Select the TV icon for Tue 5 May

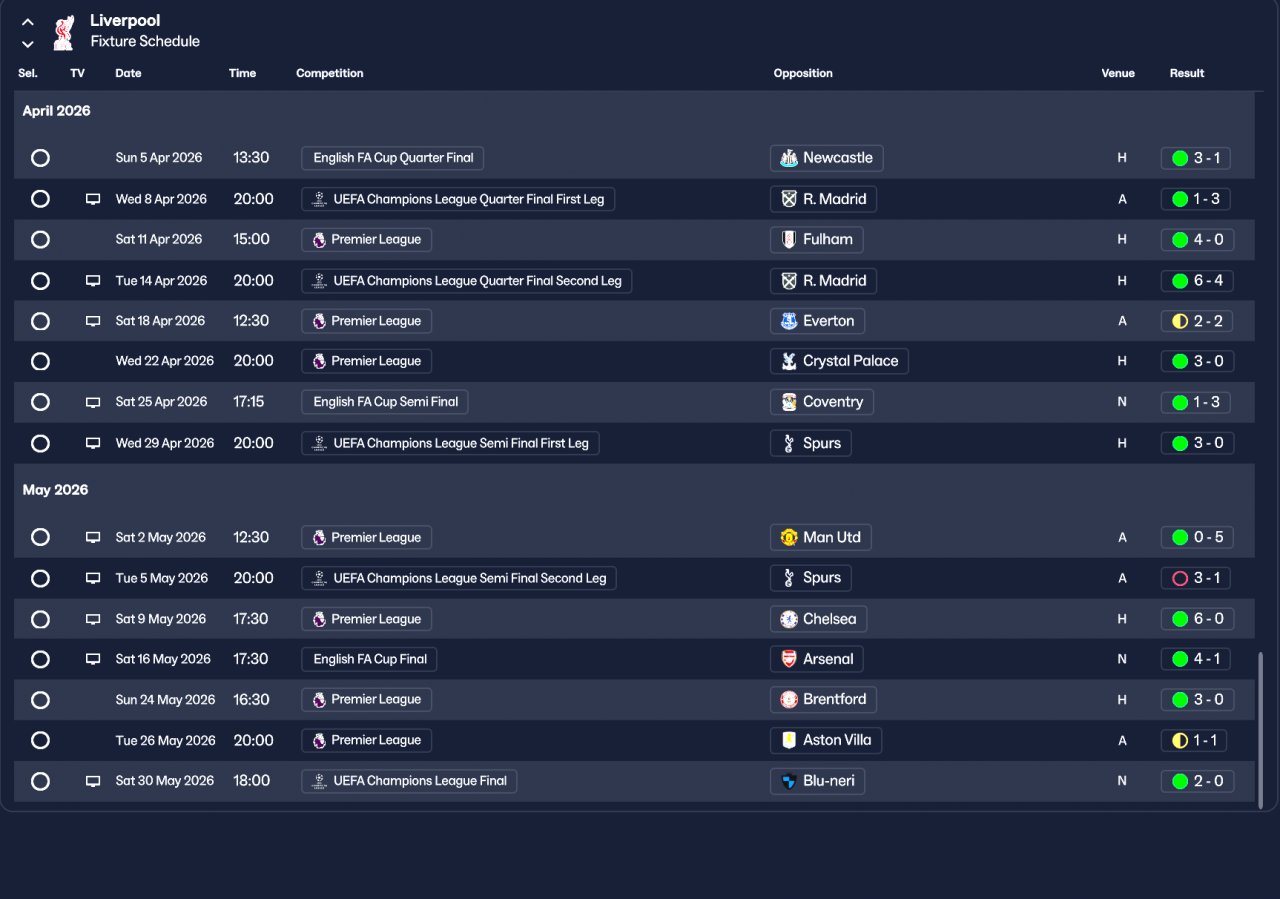(93, 578)
